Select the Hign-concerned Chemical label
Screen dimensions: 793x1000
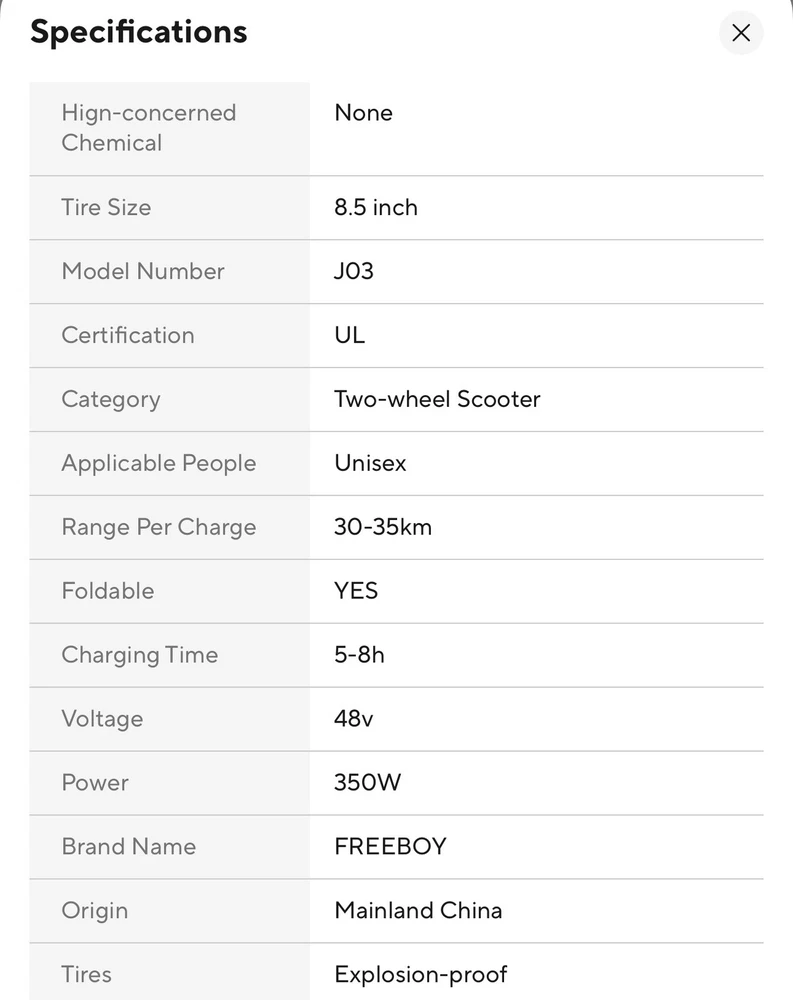[x=149, y=128]
